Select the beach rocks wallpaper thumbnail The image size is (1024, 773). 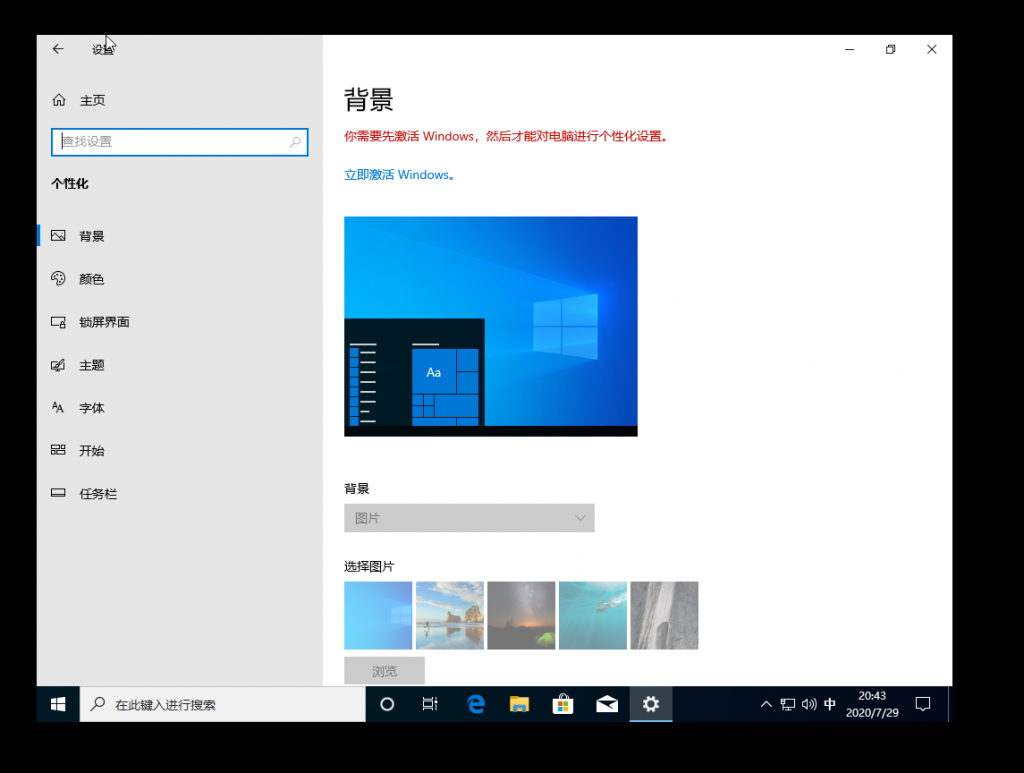450,615
